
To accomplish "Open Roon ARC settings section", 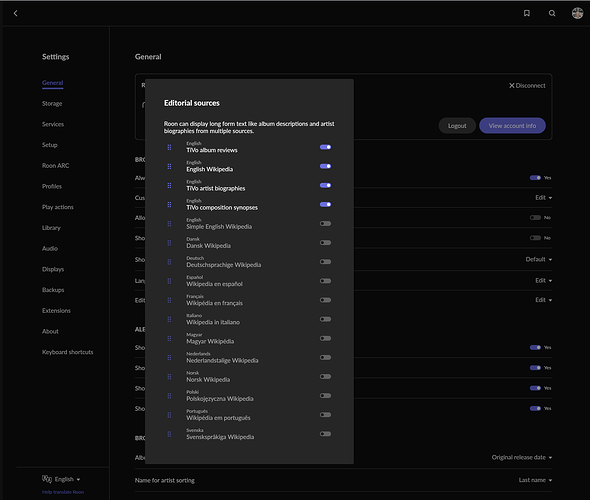I will click(55, 166).
